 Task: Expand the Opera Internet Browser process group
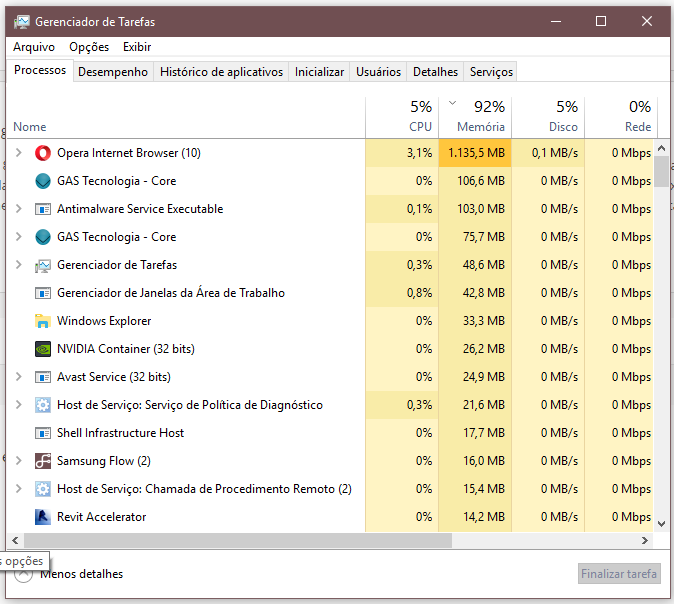(x=18, y=153)
